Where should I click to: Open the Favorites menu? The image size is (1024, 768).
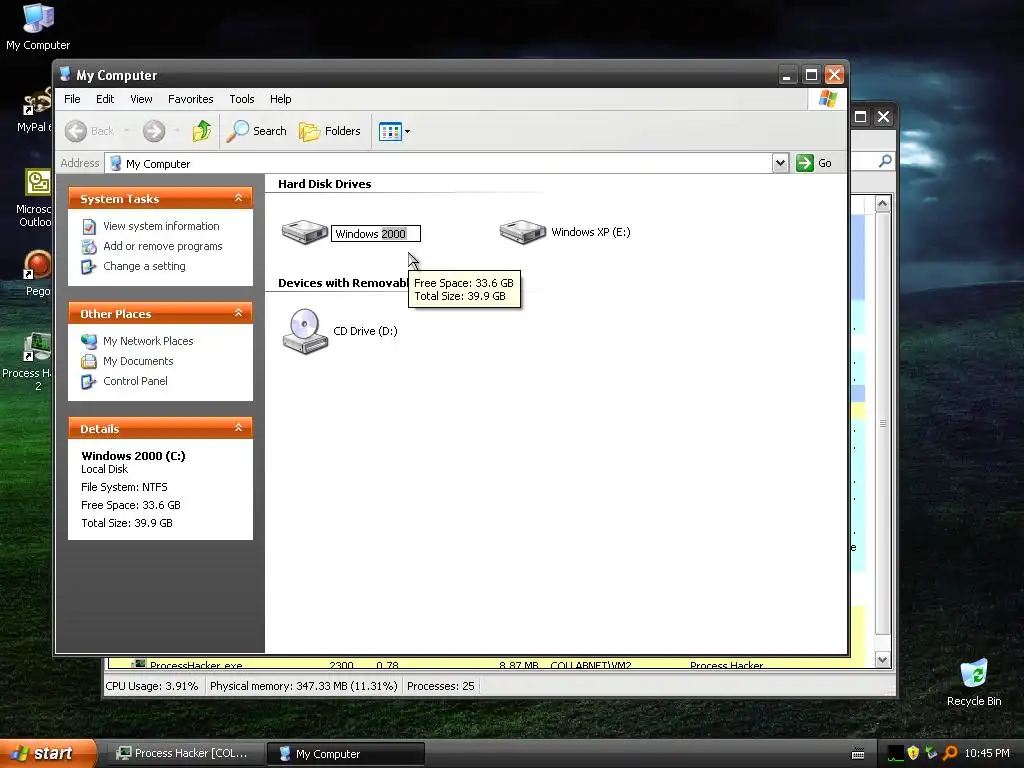(x=191, y=99)
